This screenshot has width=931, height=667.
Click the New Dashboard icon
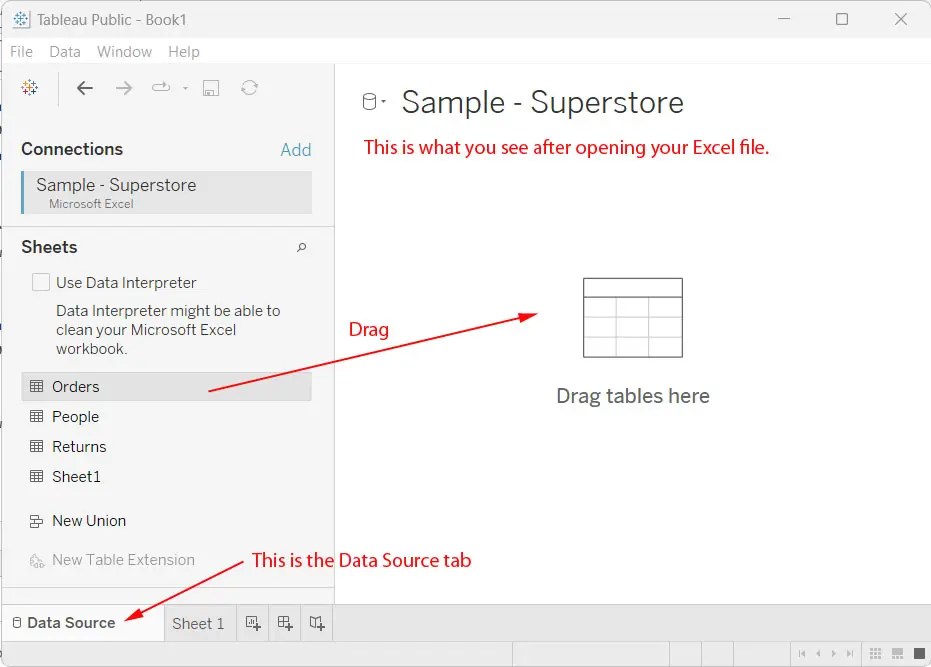click(285, 623)
